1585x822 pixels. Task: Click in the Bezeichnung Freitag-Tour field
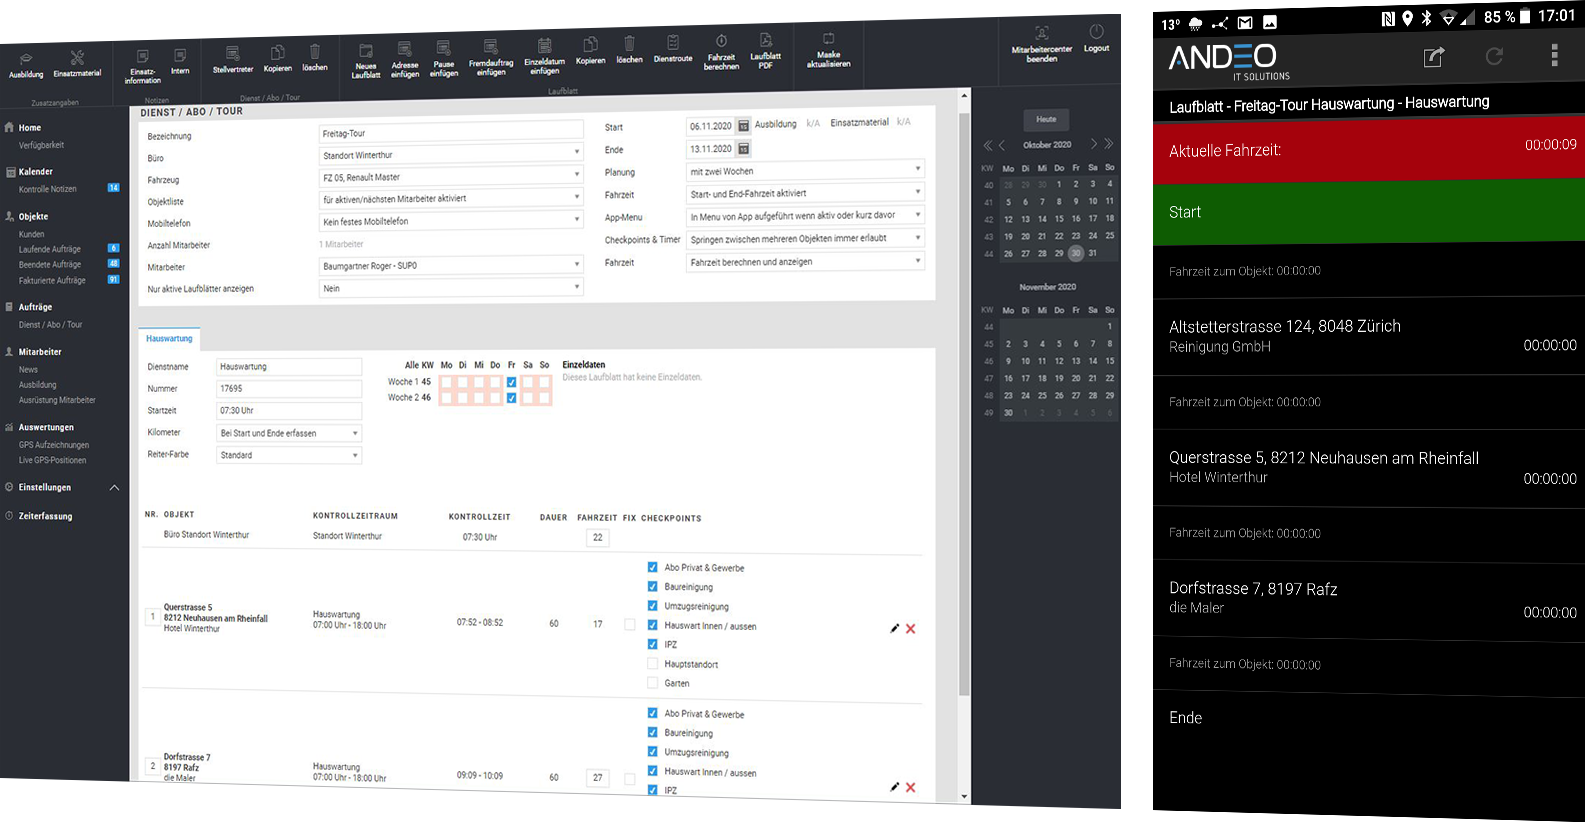451,132
